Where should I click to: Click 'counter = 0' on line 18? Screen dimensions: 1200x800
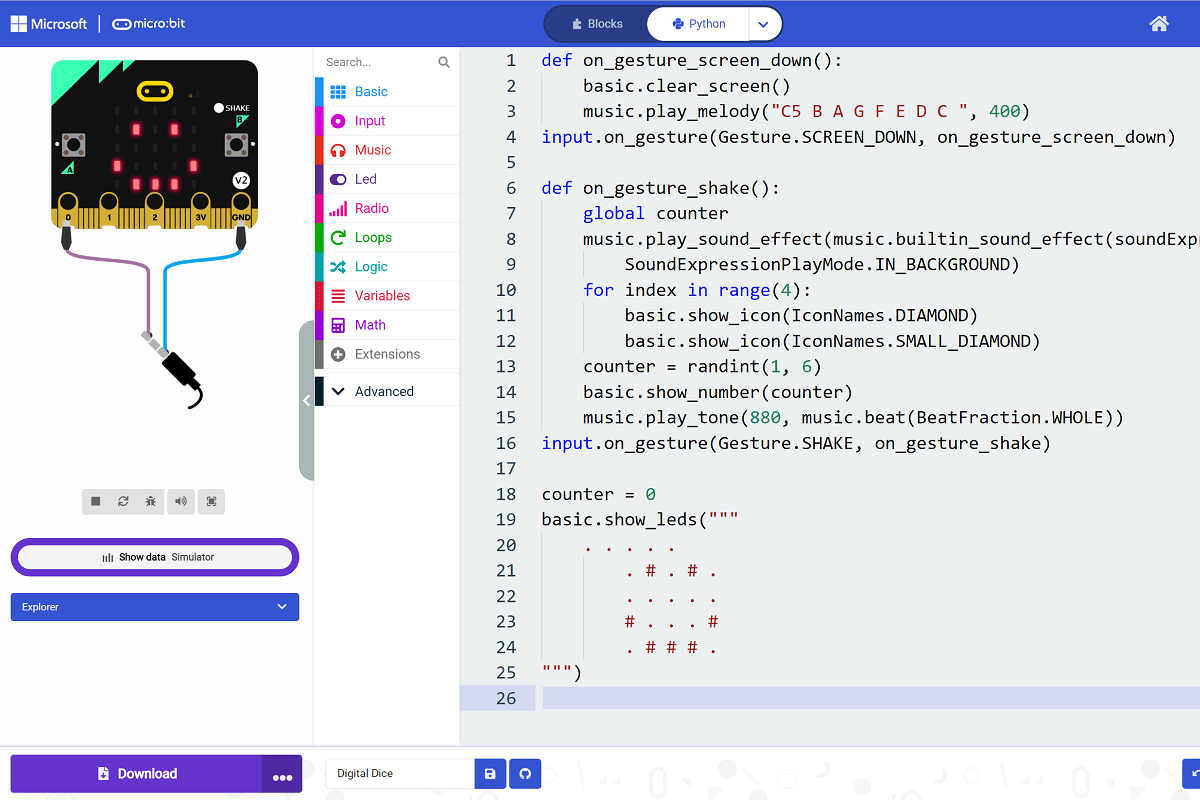[x=598, y=494]
